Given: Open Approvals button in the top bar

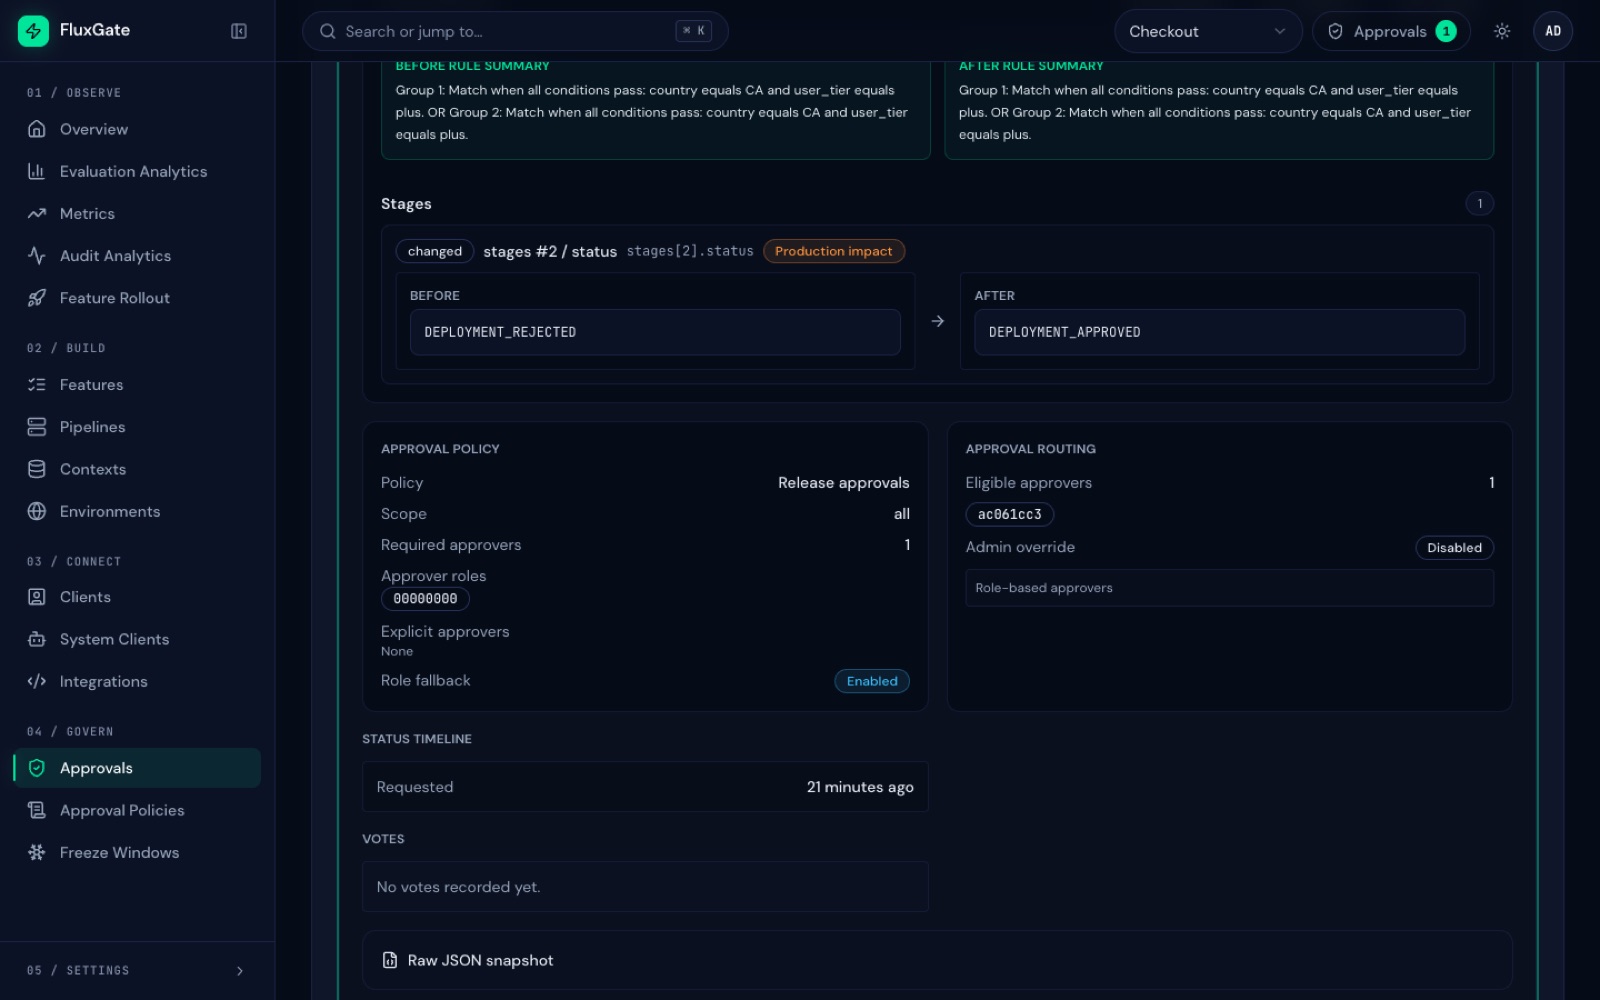Looking at the screenshot, I should (1391, 31).
